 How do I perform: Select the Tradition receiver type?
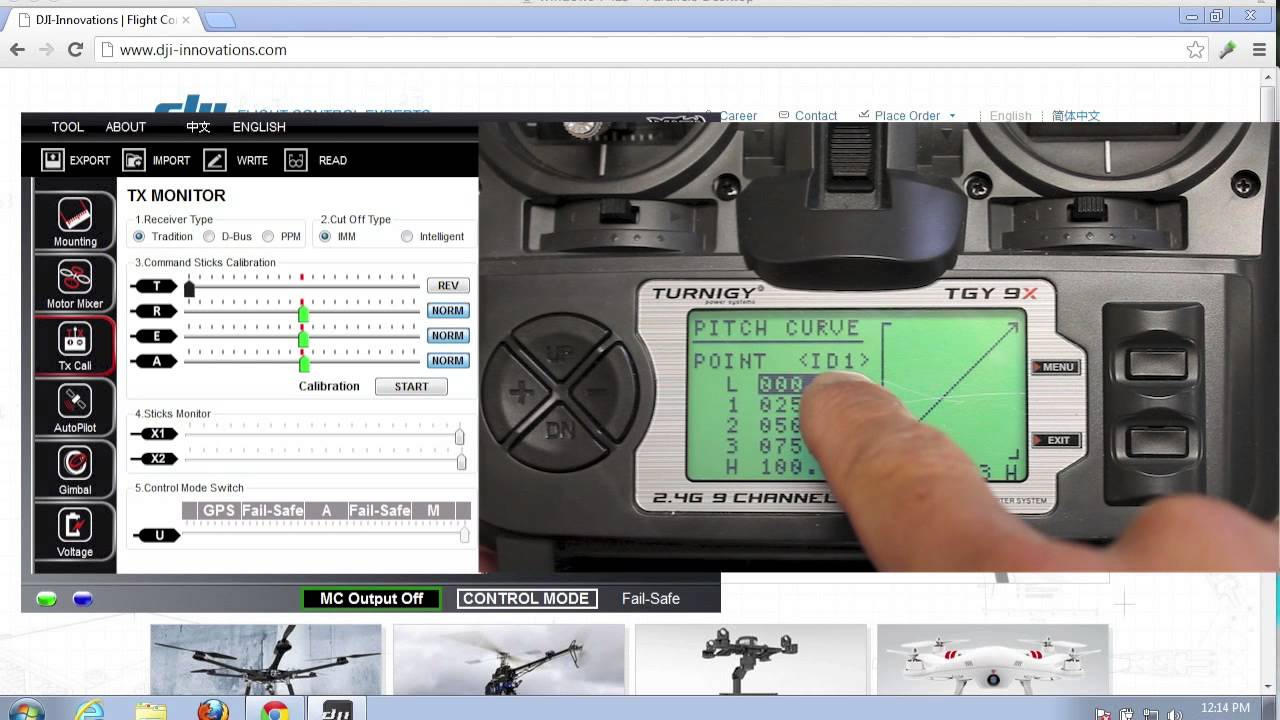pos(139,236)
